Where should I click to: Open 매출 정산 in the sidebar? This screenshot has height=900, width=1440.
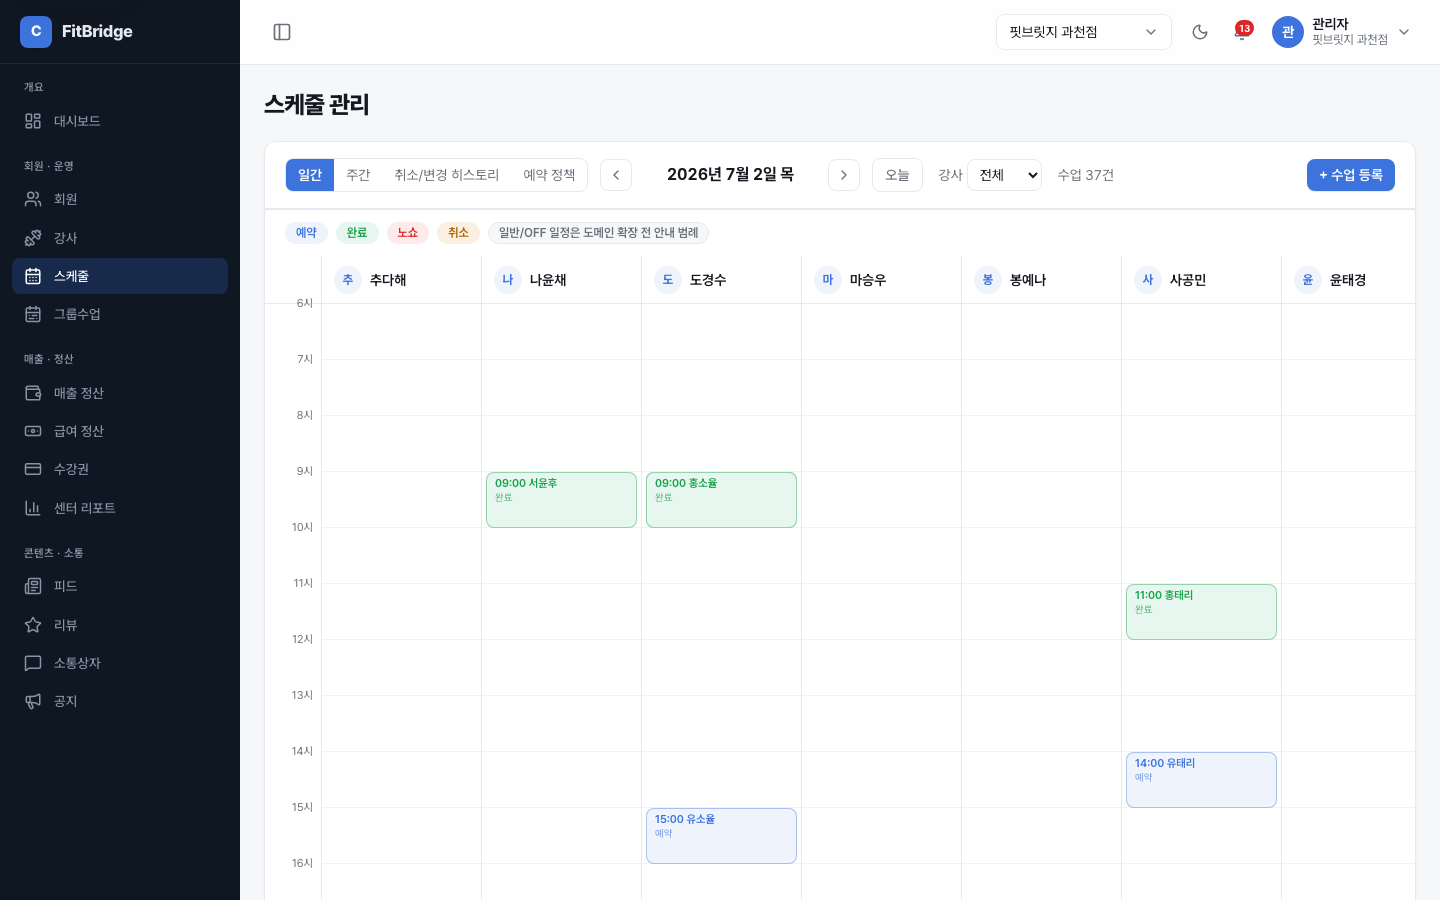click(x=120, y=393)
